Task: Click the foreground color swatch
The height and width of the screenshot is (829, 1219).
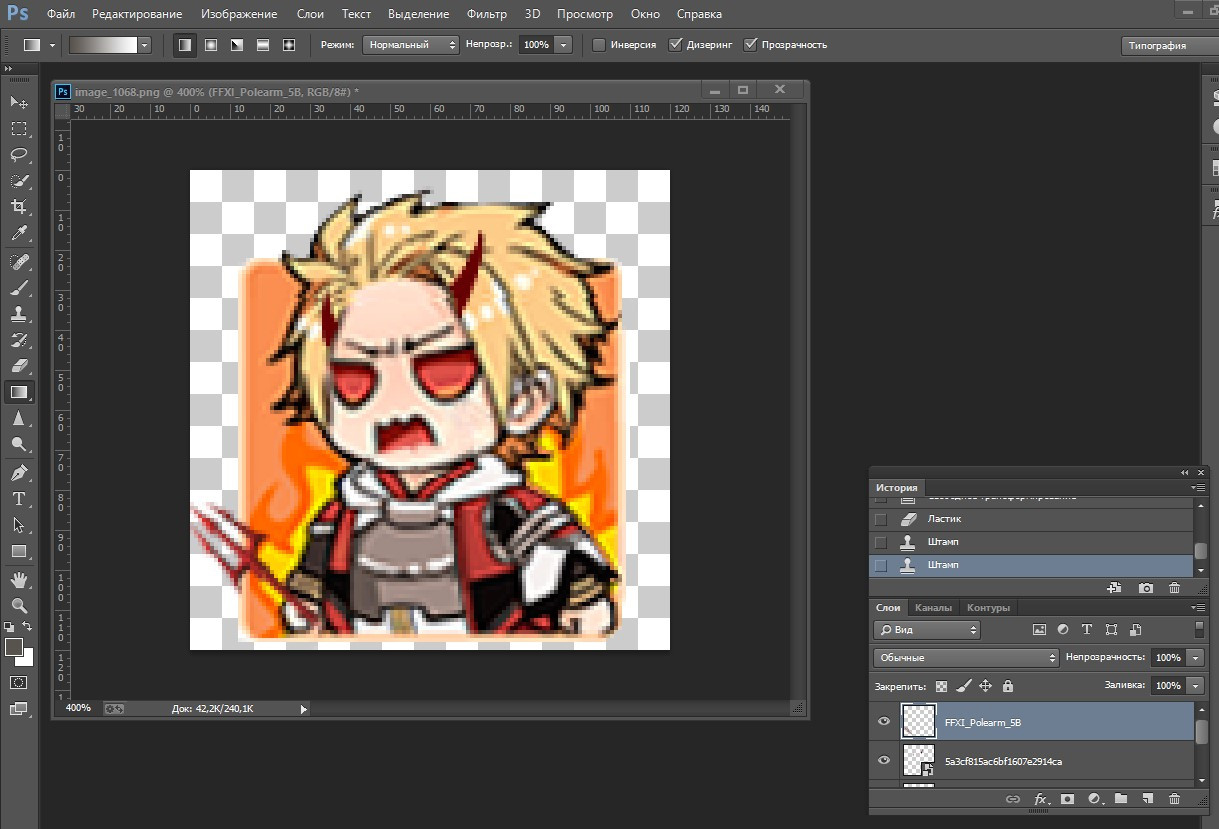Action: [14, 647]
